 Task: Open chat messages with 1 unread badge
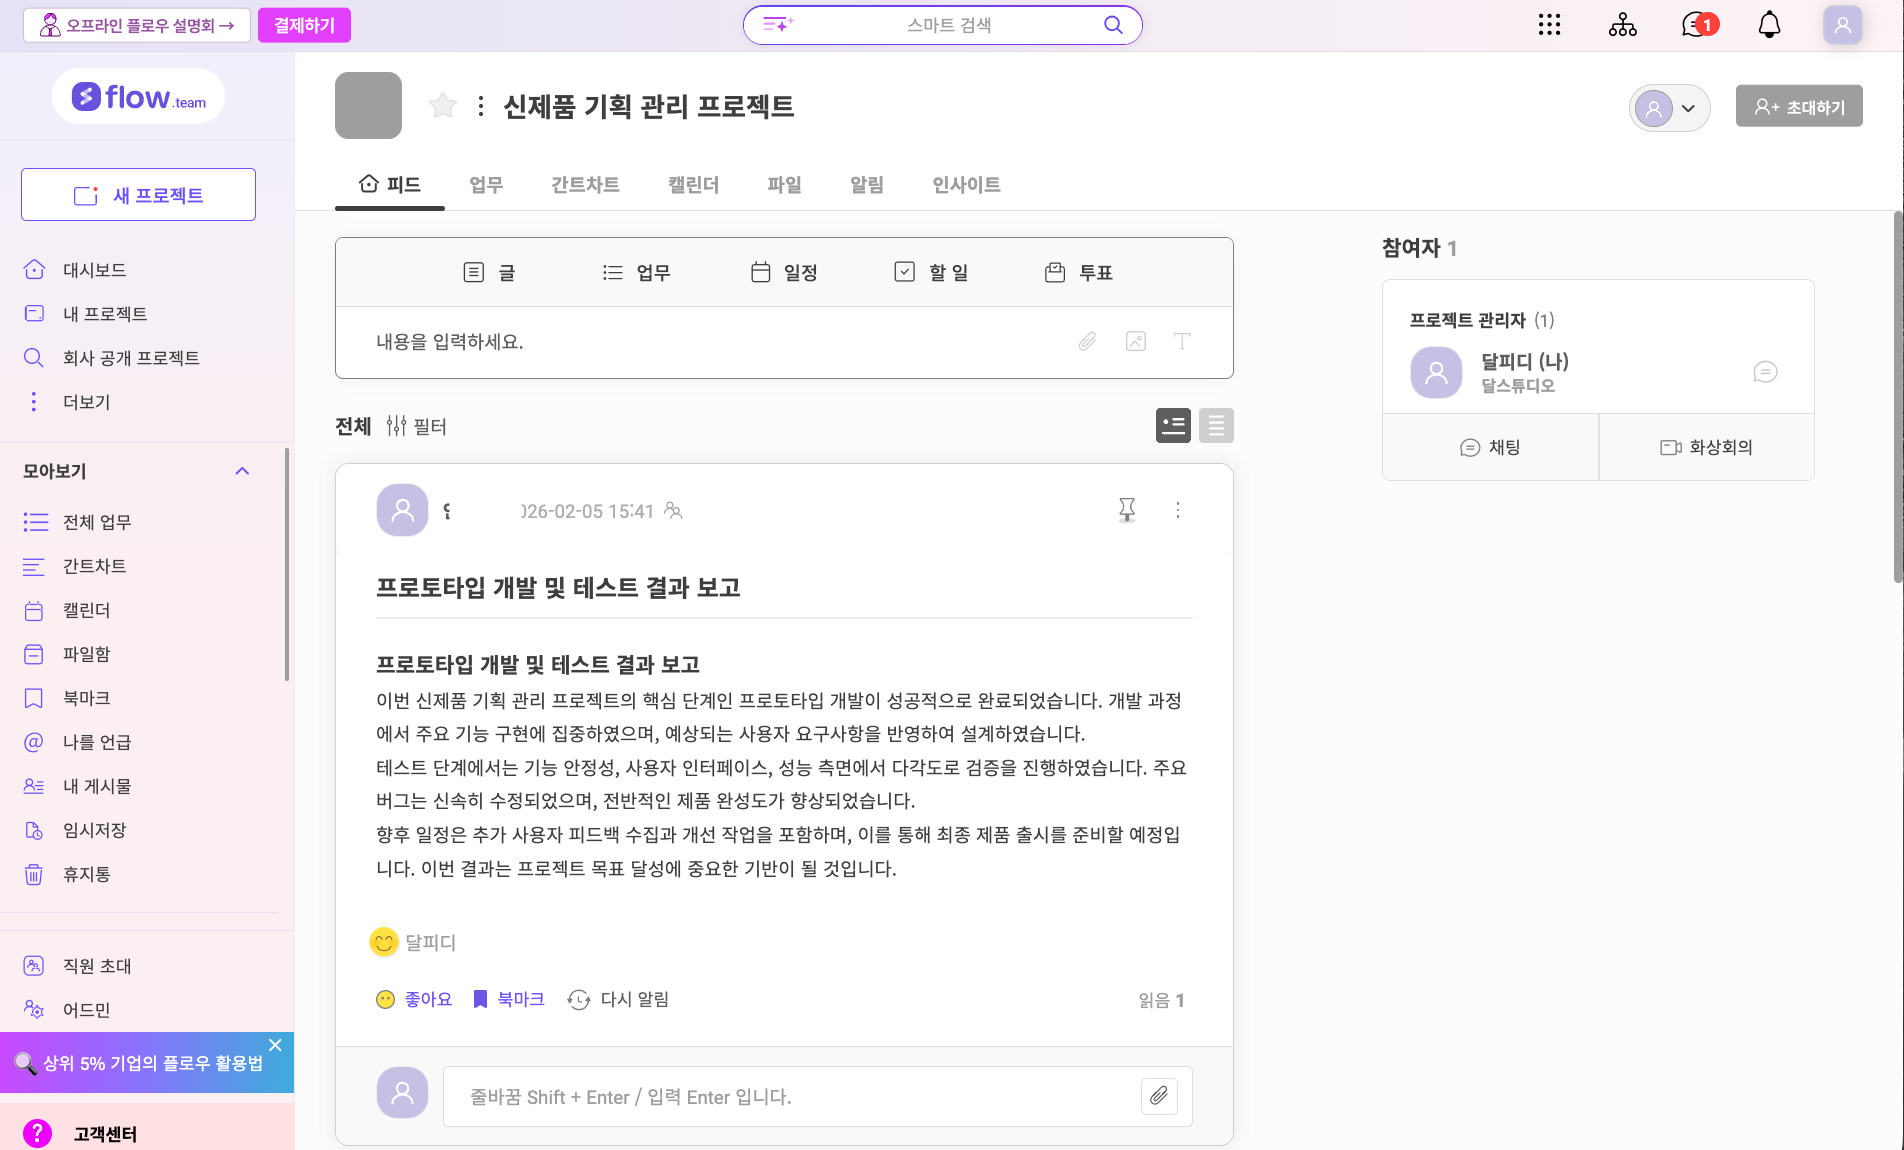(x=1699, y=25)
